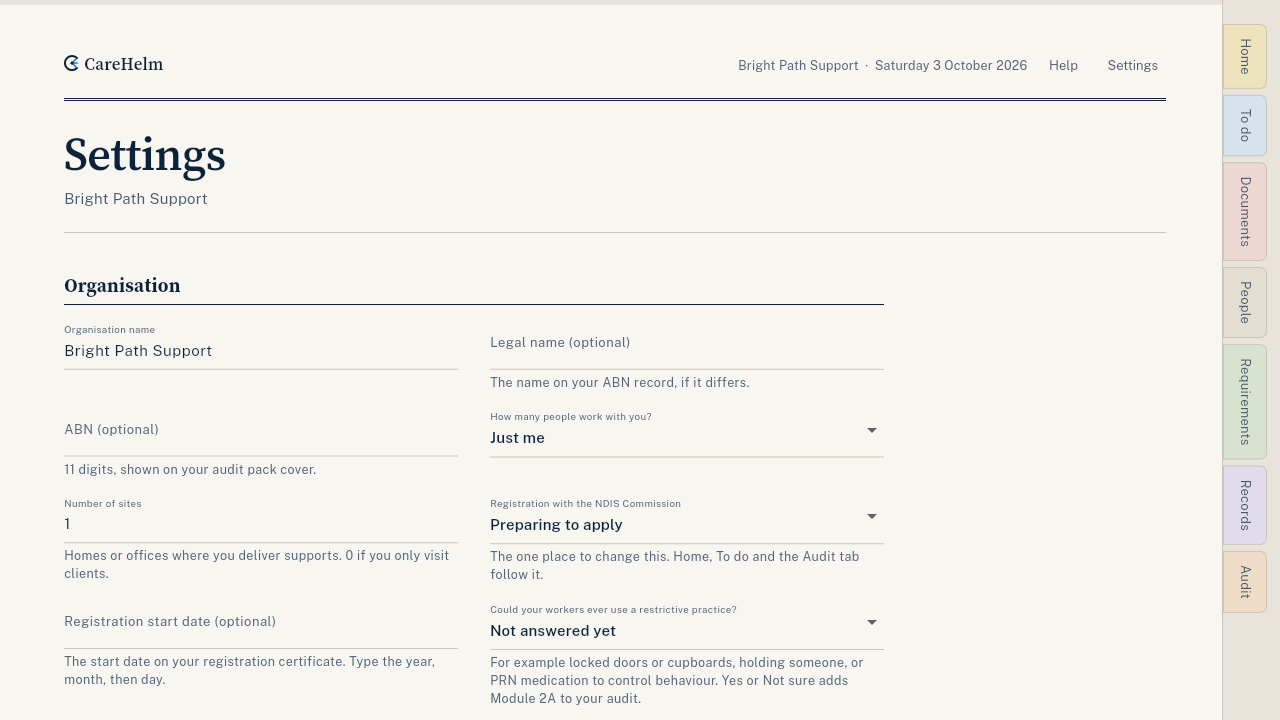Click 'Bright Path Support' subtitle under Settings
This screenshot has height=720, width=1280.
coord(136,199)
